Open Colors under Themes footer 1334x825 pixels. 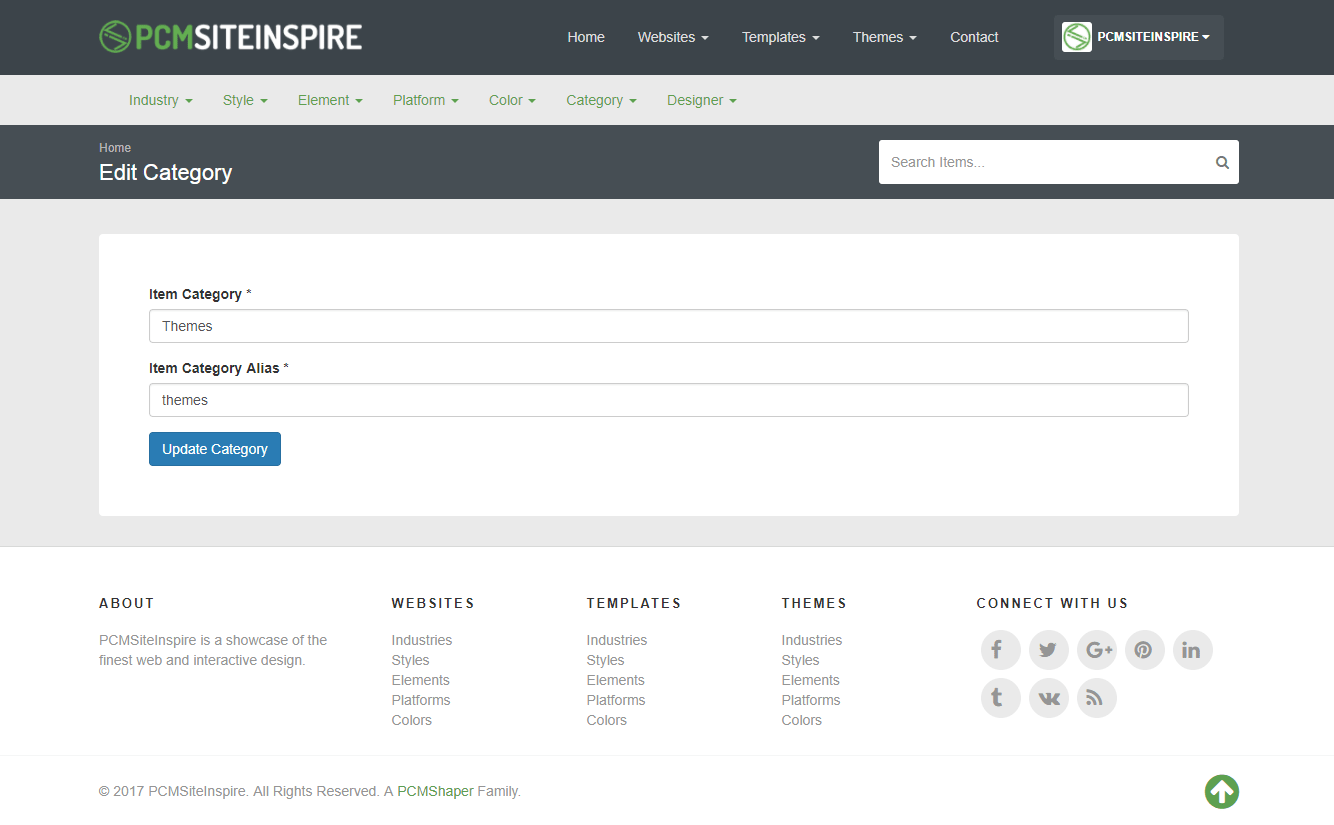802,720
